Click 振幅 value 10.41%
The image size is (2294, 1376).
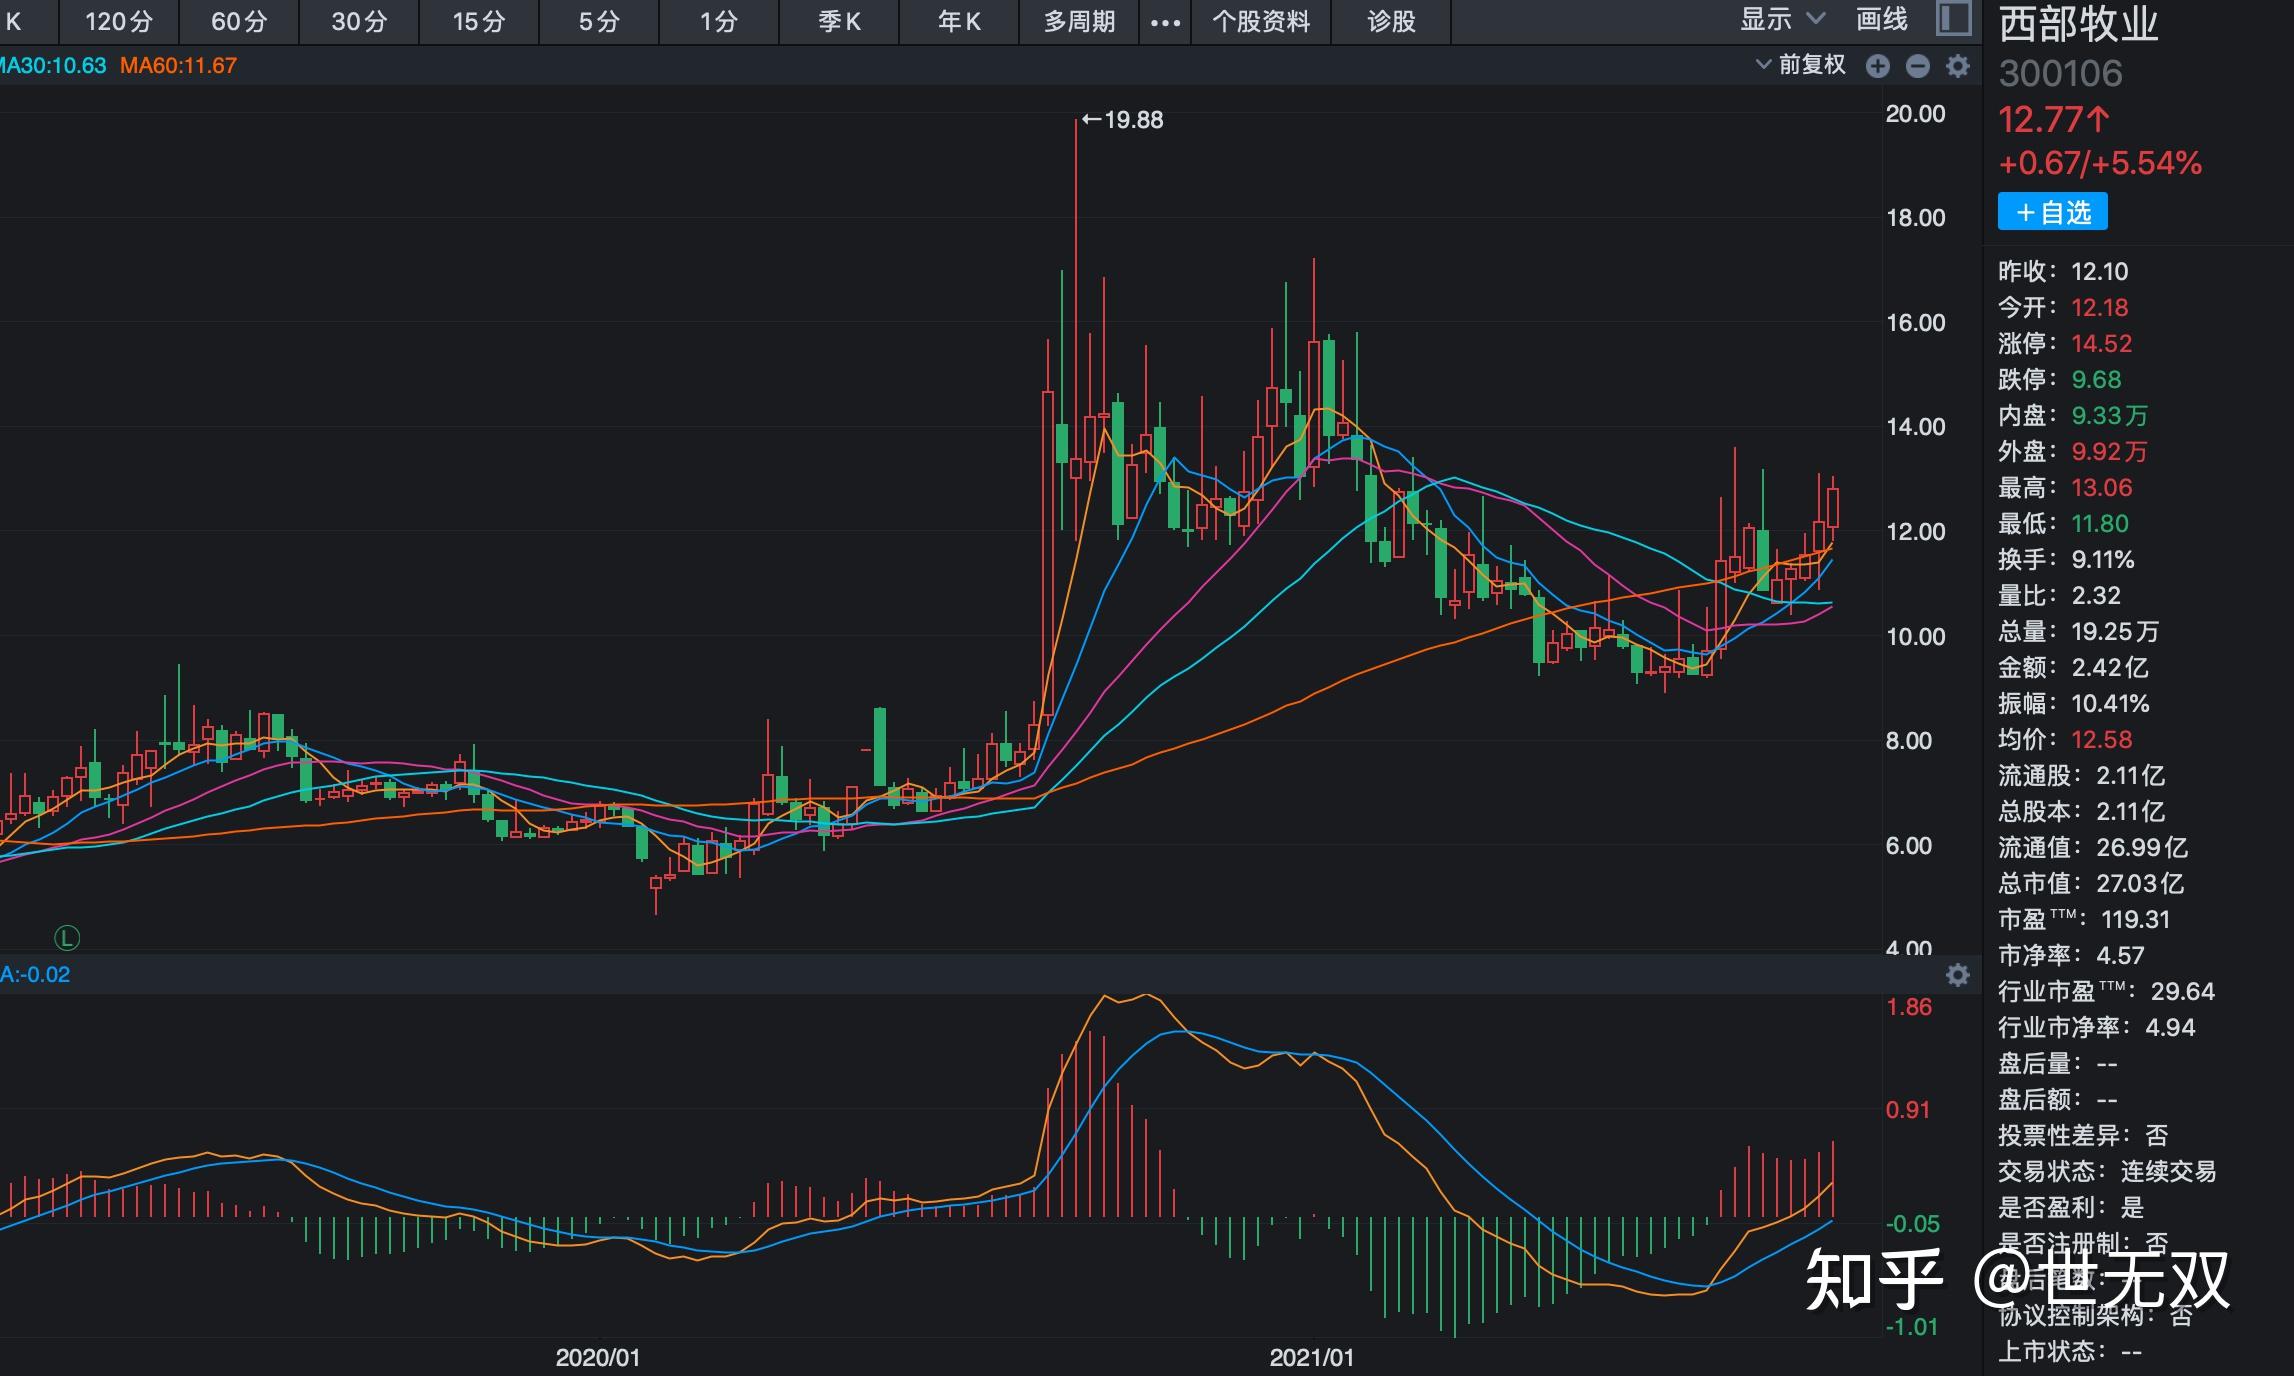[x=2110, y=703]
